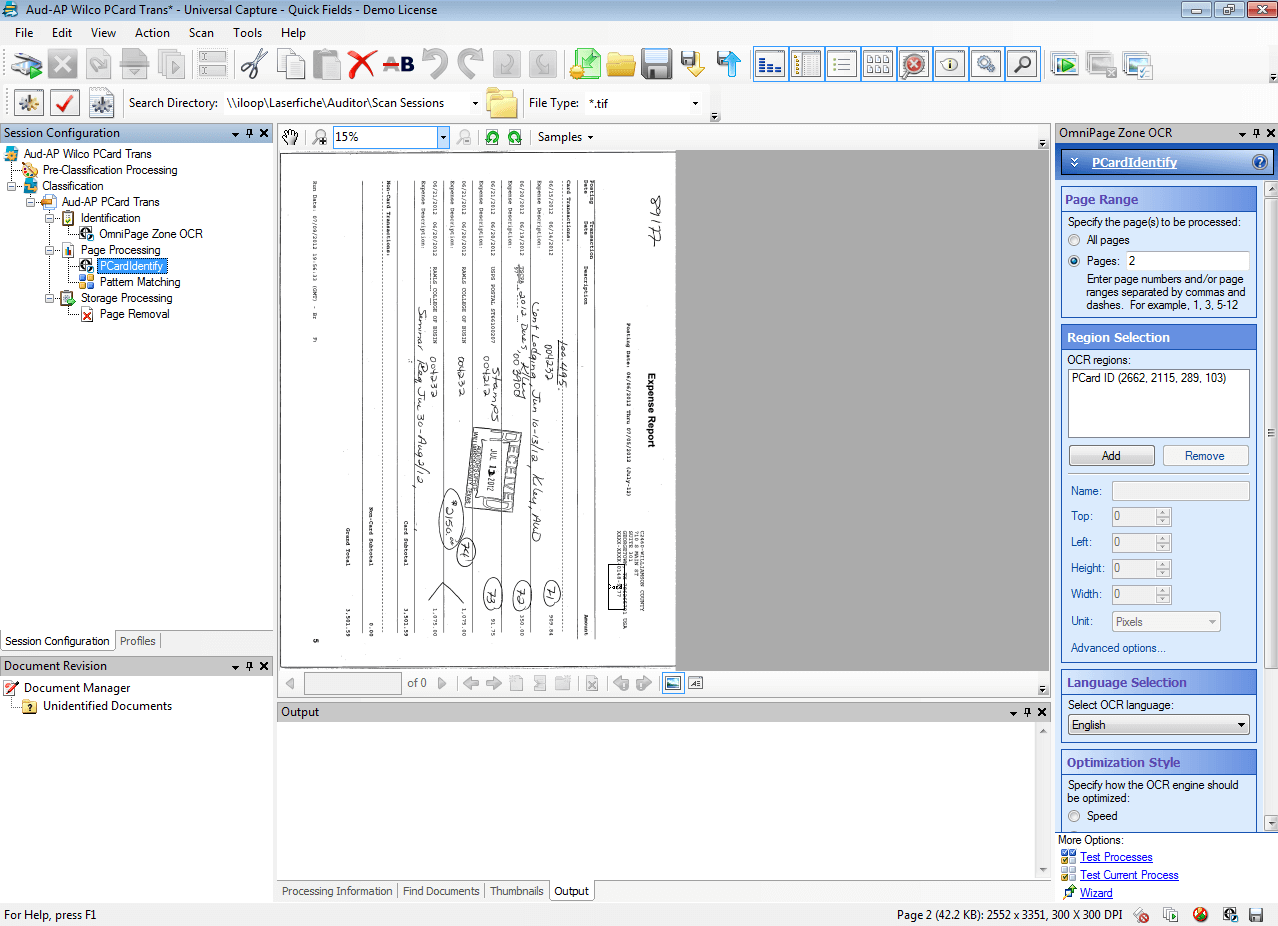Image resolution: width=1278 pixels, height=926 pixels.
Task: Open the Wizard link
Action: point(1096,893)
